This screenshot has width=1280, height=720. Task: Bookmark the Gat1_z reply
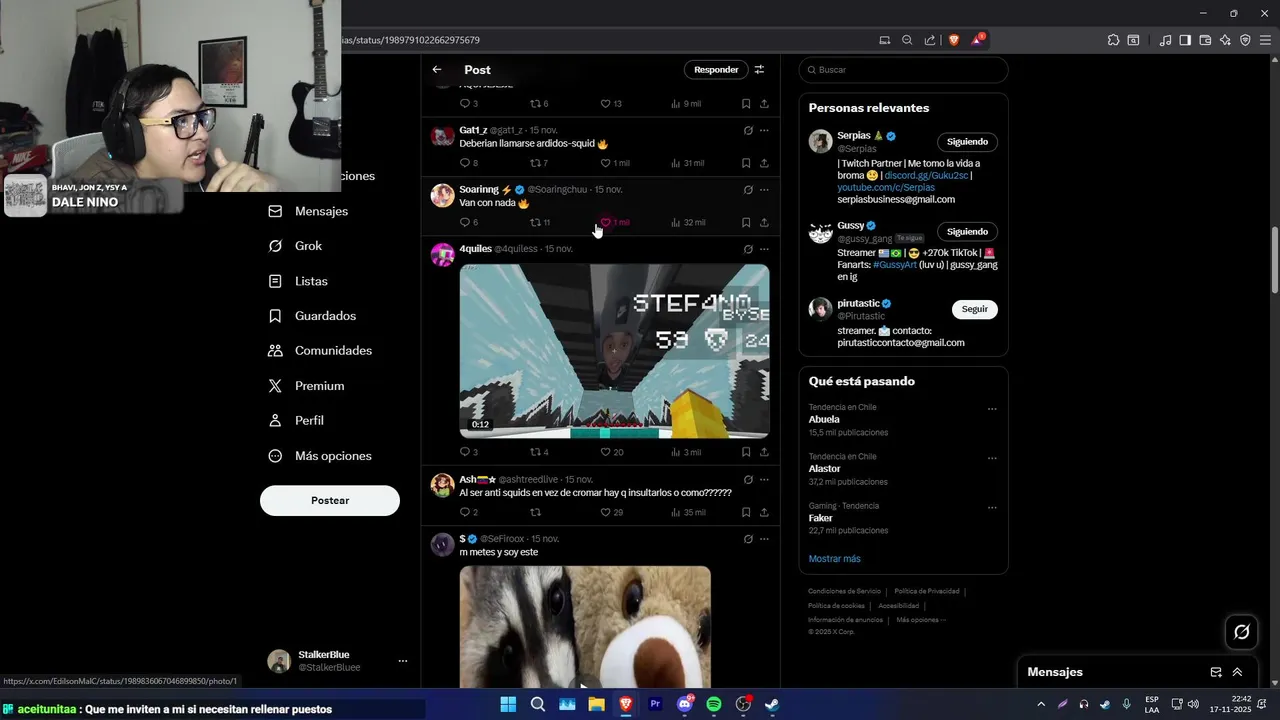coord(746,163)
